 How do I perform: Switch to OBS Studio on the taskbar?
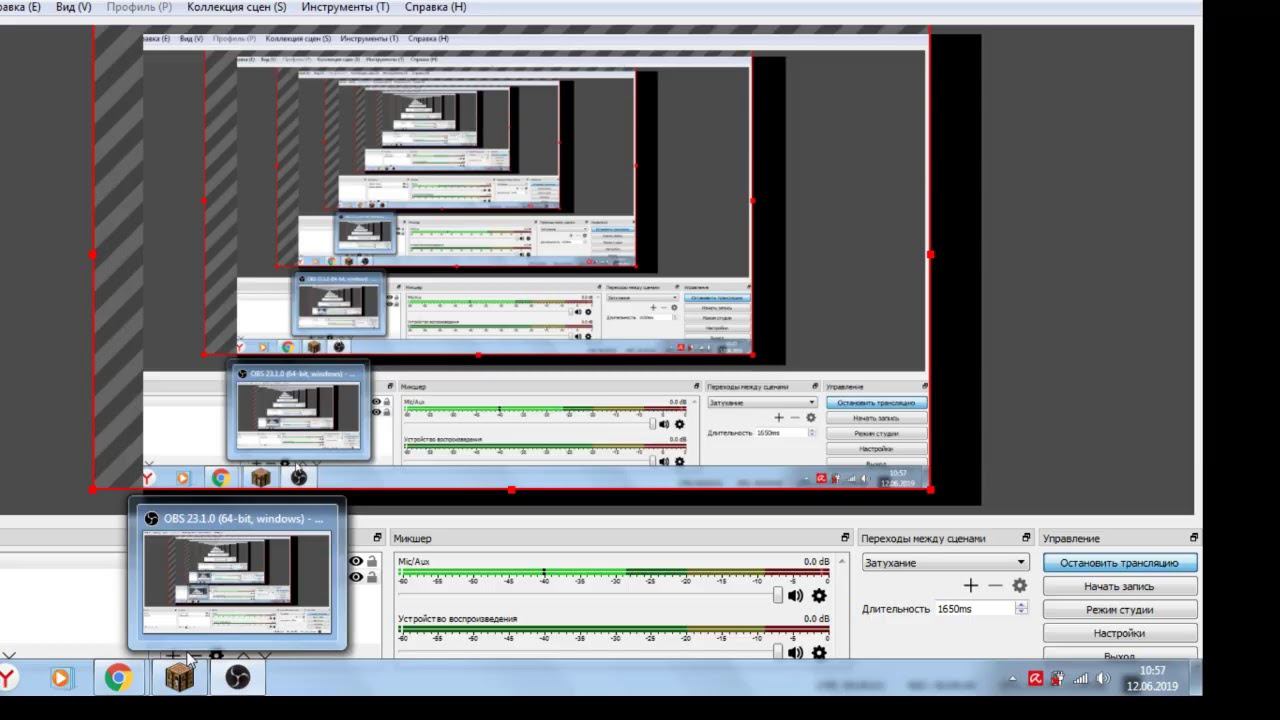coord(238,678)
